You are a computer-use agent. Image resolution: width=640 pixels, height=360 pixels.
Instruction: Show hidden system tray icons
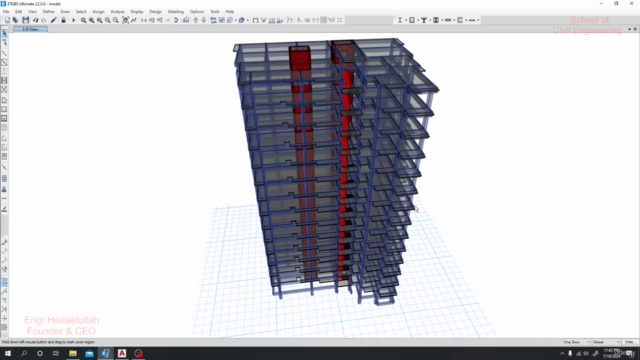(x=562, y=353)
